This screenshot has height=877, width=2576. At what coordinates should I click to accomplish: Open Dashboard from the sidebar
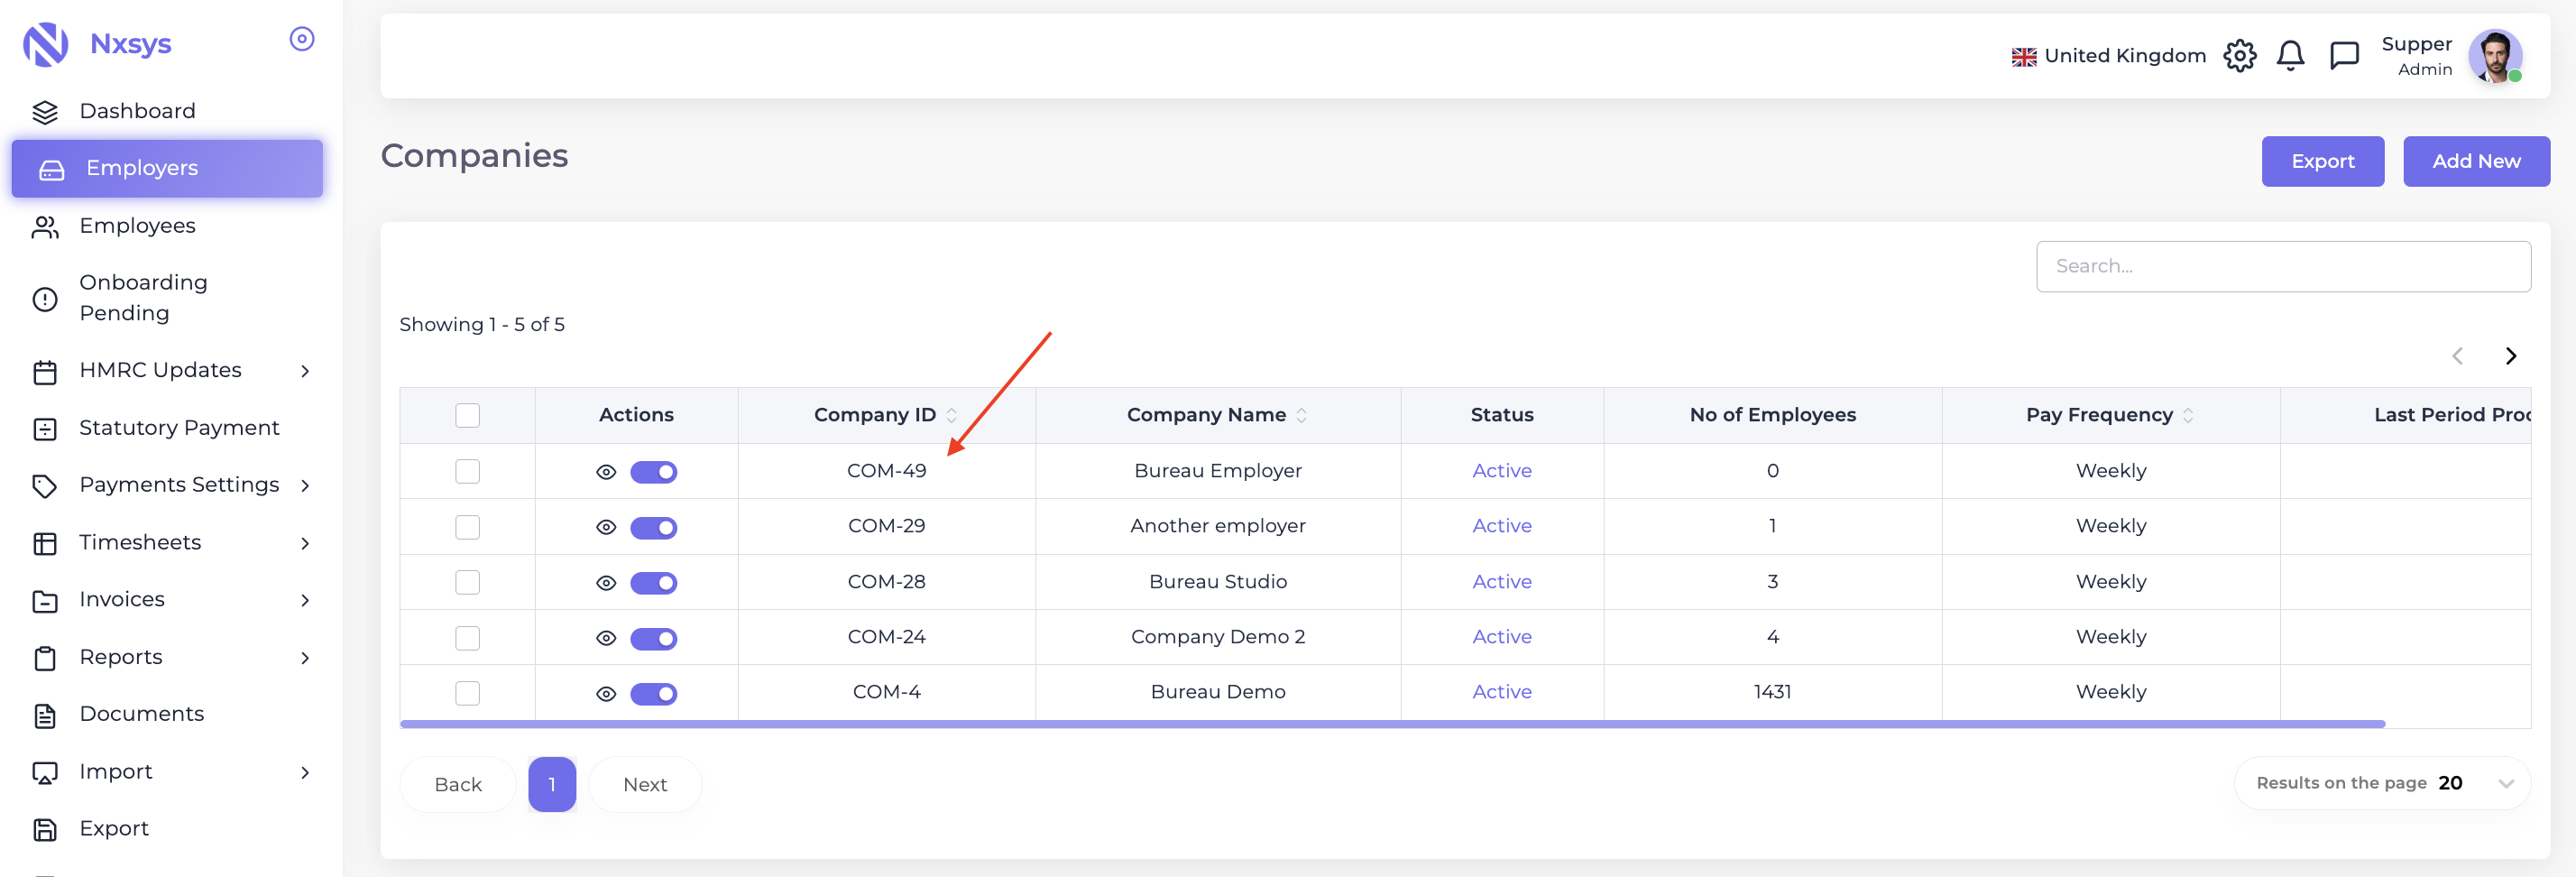pyautogui.click(x=137, y=111)
